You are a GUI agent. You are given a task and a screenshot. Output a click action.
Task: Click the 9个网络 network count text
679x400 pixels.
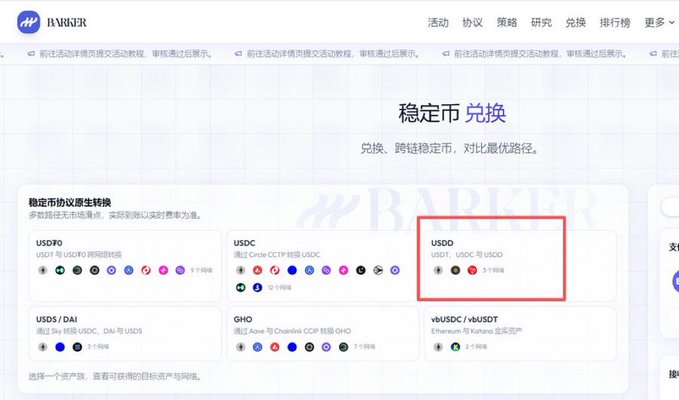point(201,271)
